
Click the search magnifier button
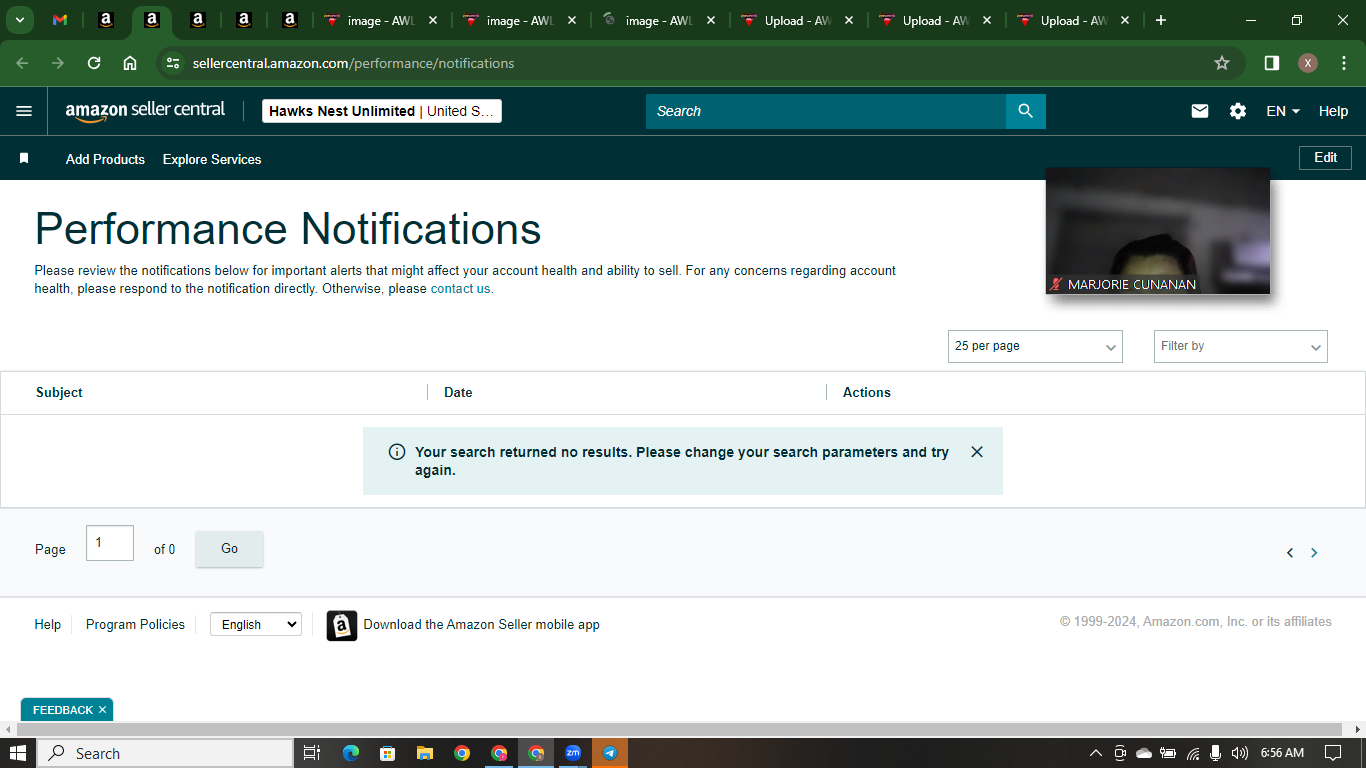1025,111
